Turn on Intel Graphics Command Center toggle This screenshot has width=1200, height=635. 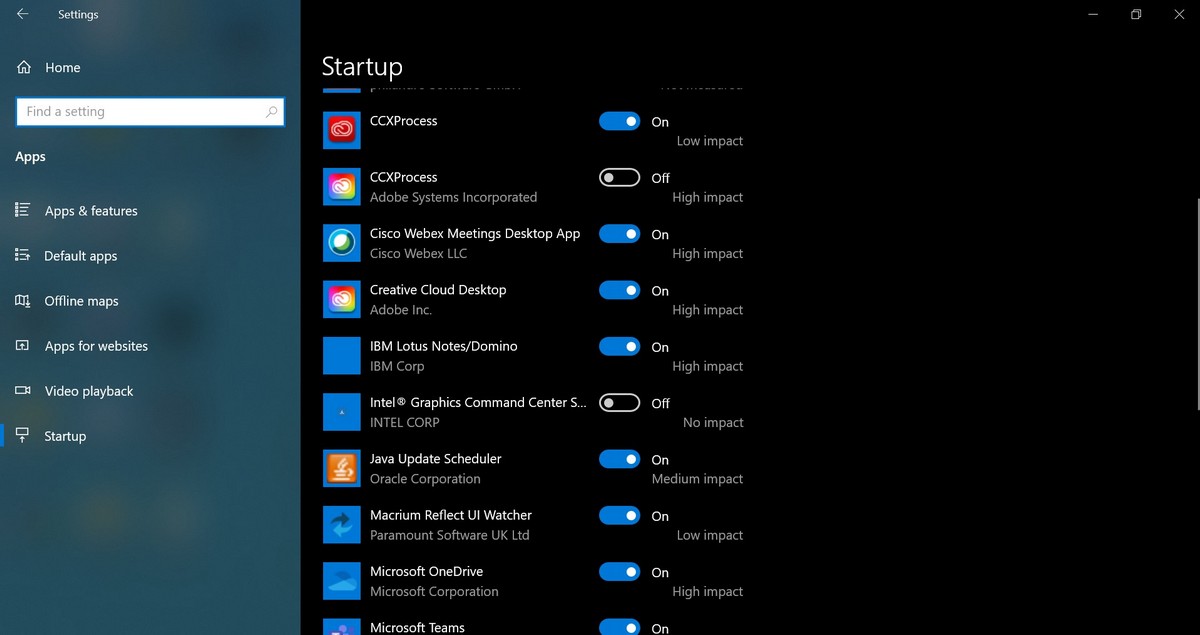[619, 402]
